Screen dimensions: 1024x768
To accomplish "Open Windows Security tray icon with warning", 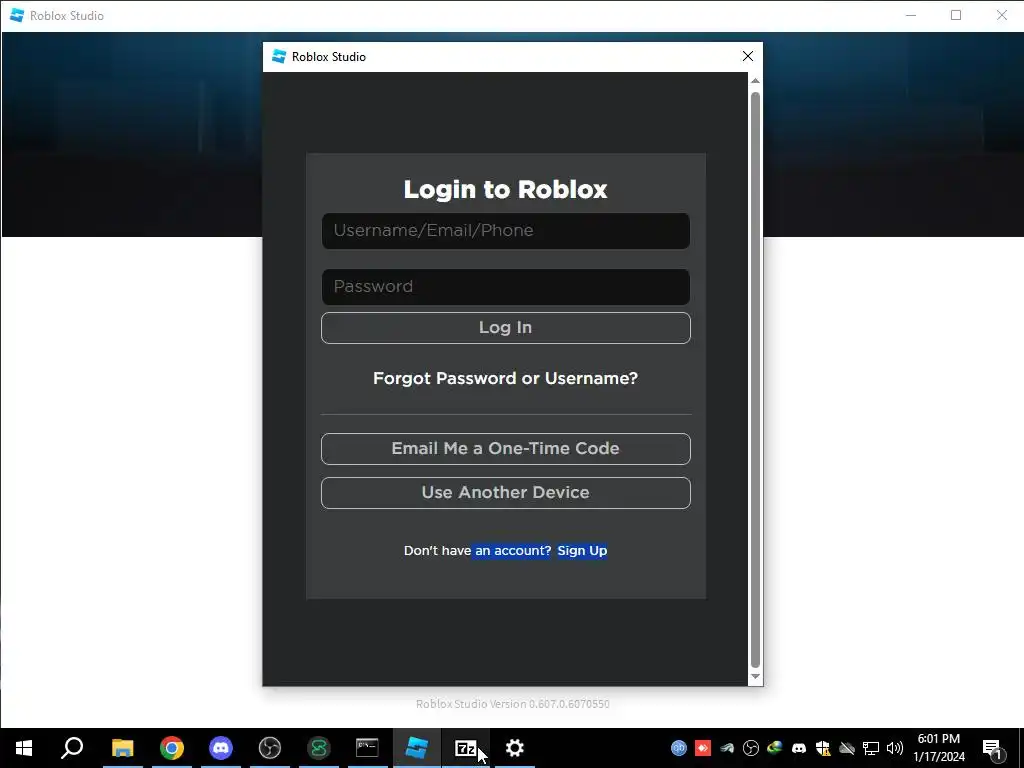I will [823, 748].
